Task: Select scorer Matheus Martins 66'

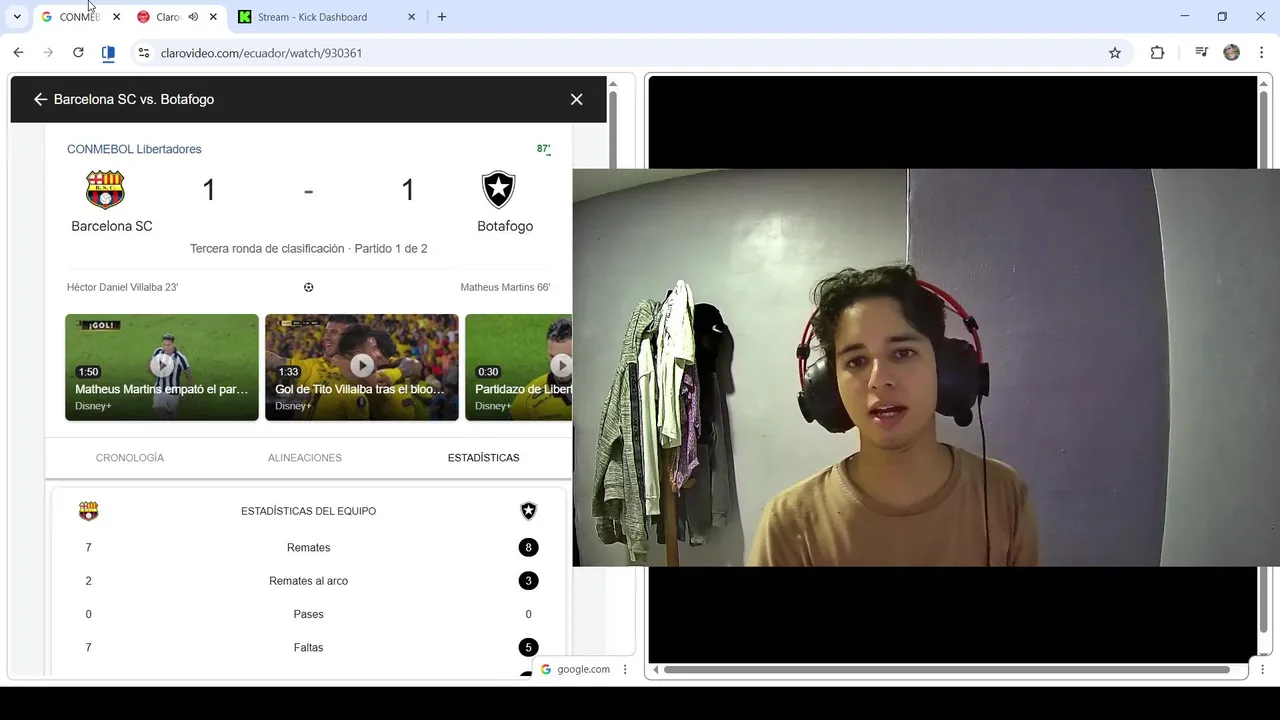Action: 505,287
